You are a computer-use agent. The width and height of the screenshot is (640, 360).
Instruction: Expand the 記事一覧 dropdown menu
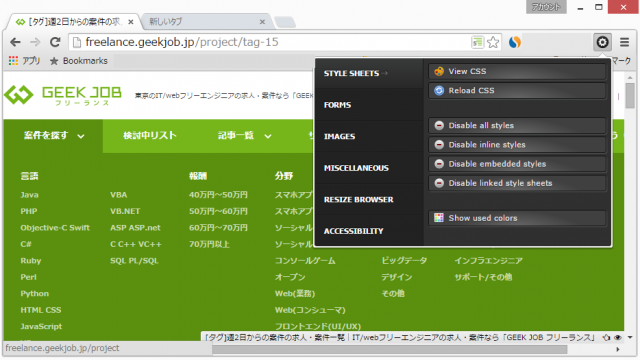(244, 136)
